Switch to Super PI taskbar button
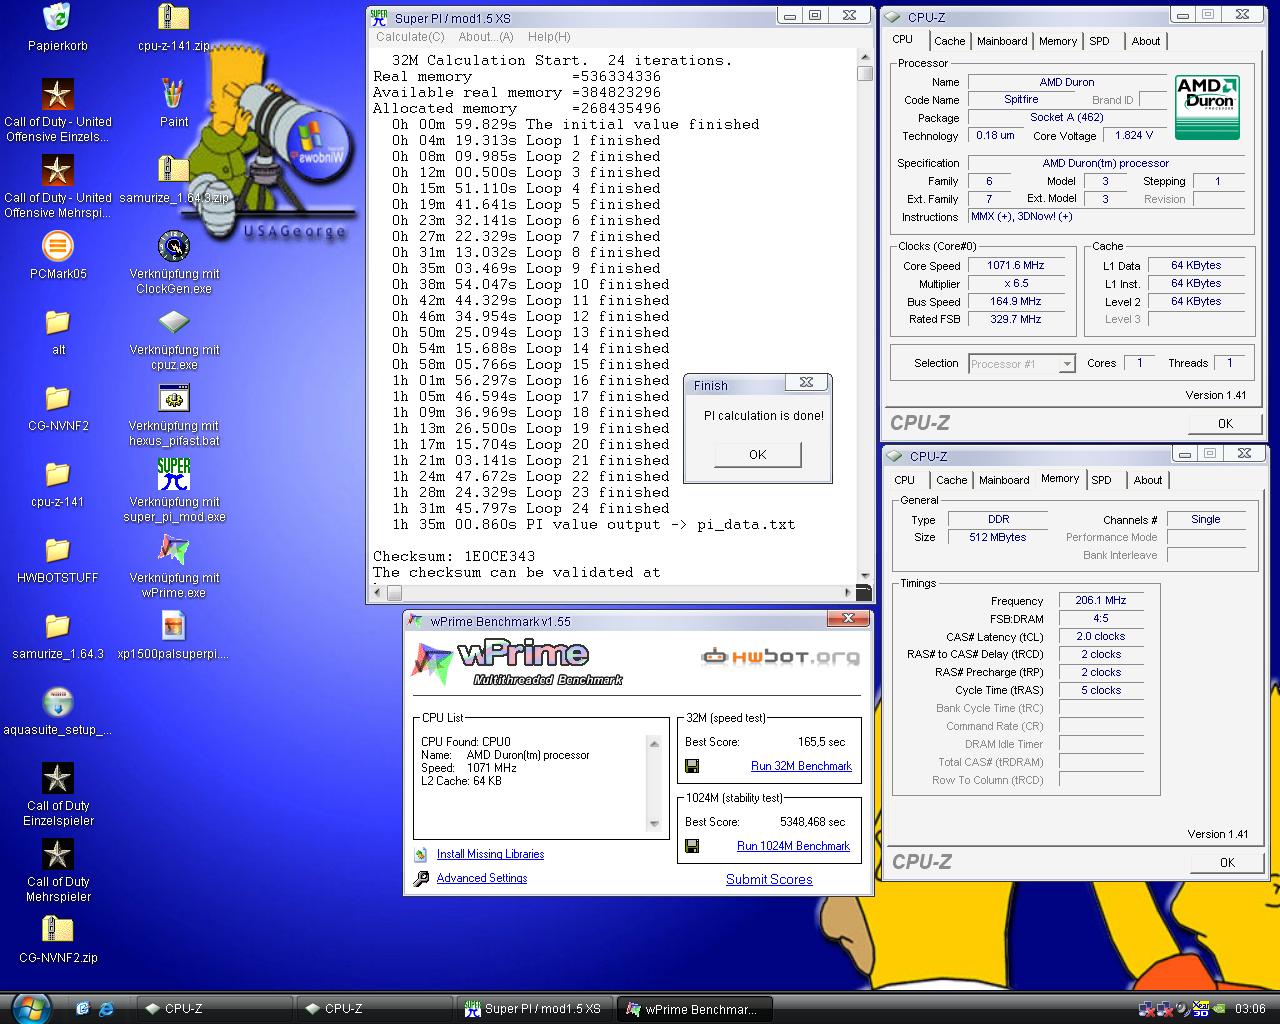1280x1024 pixels. (x=535, y=1009)
